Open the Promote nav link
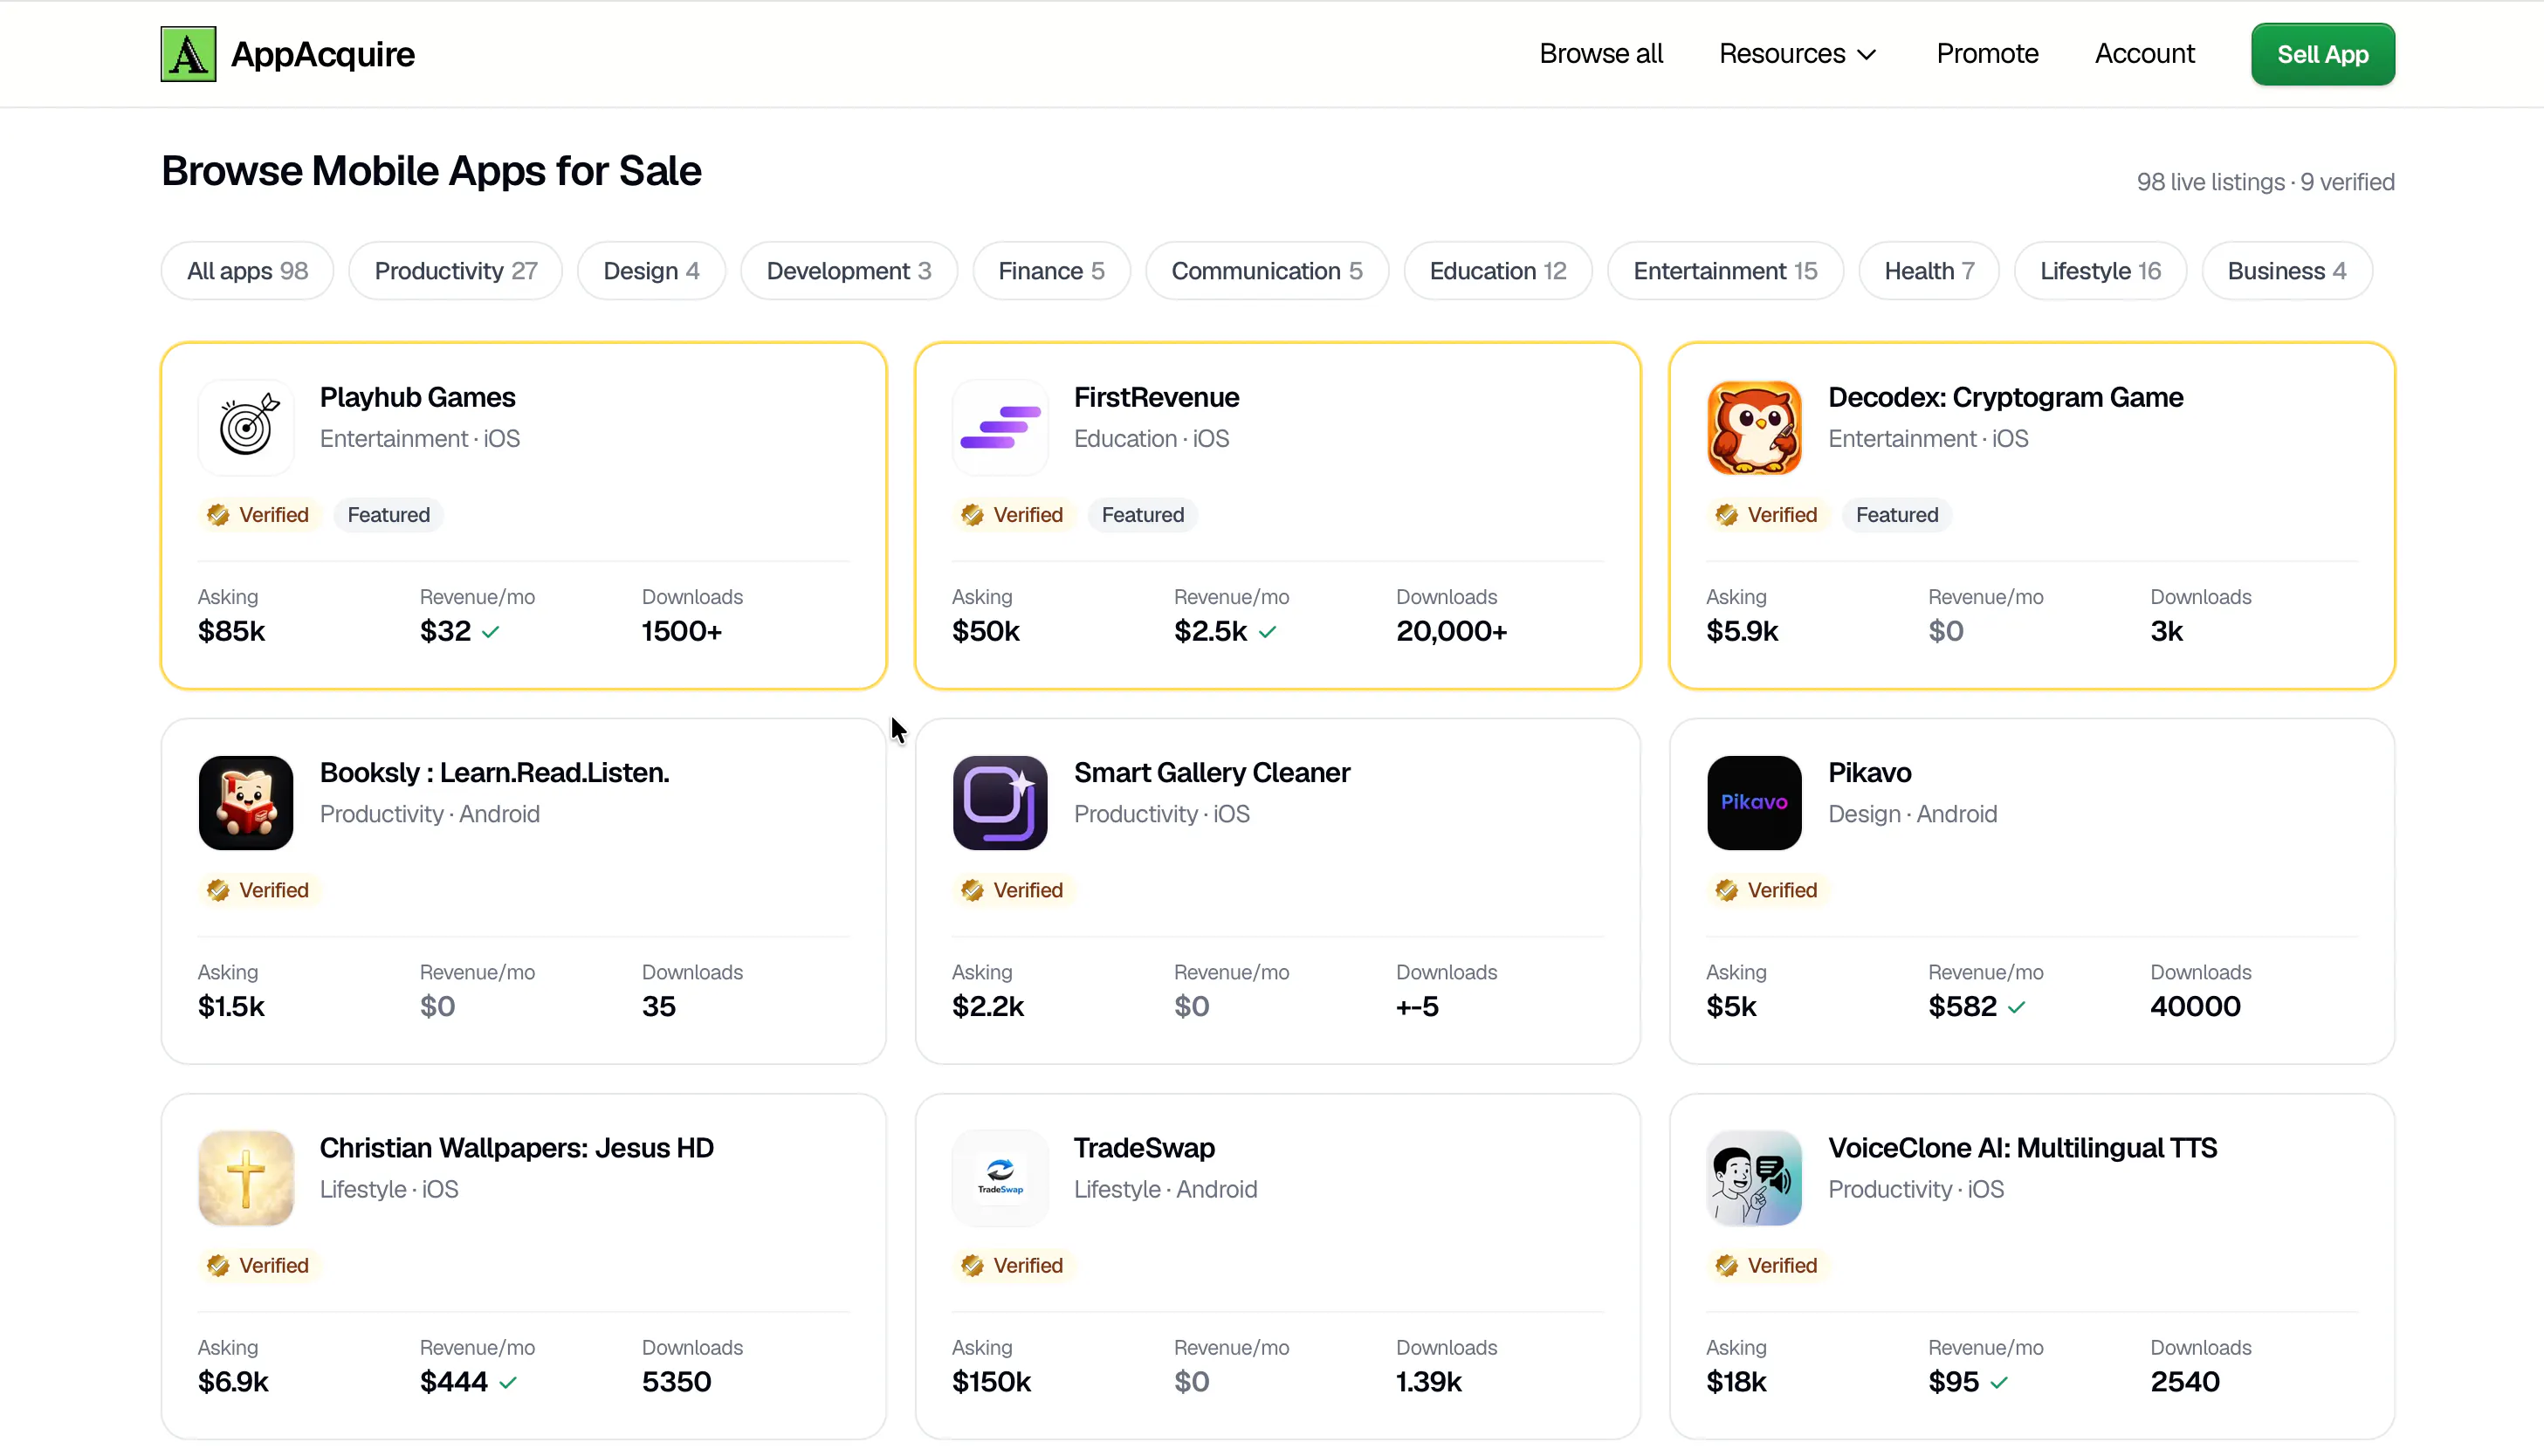Viewport: 2544px width, 1456px height. tap(1987, 54)
